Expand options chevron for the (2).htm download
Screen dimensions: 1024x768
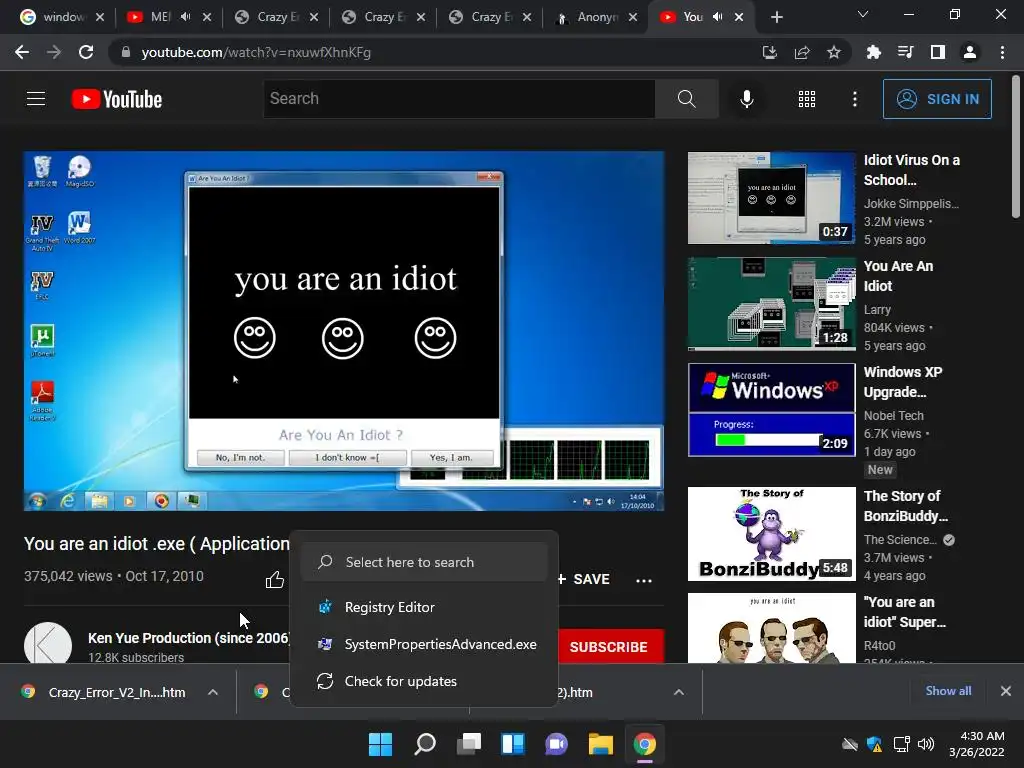[679, 692]
